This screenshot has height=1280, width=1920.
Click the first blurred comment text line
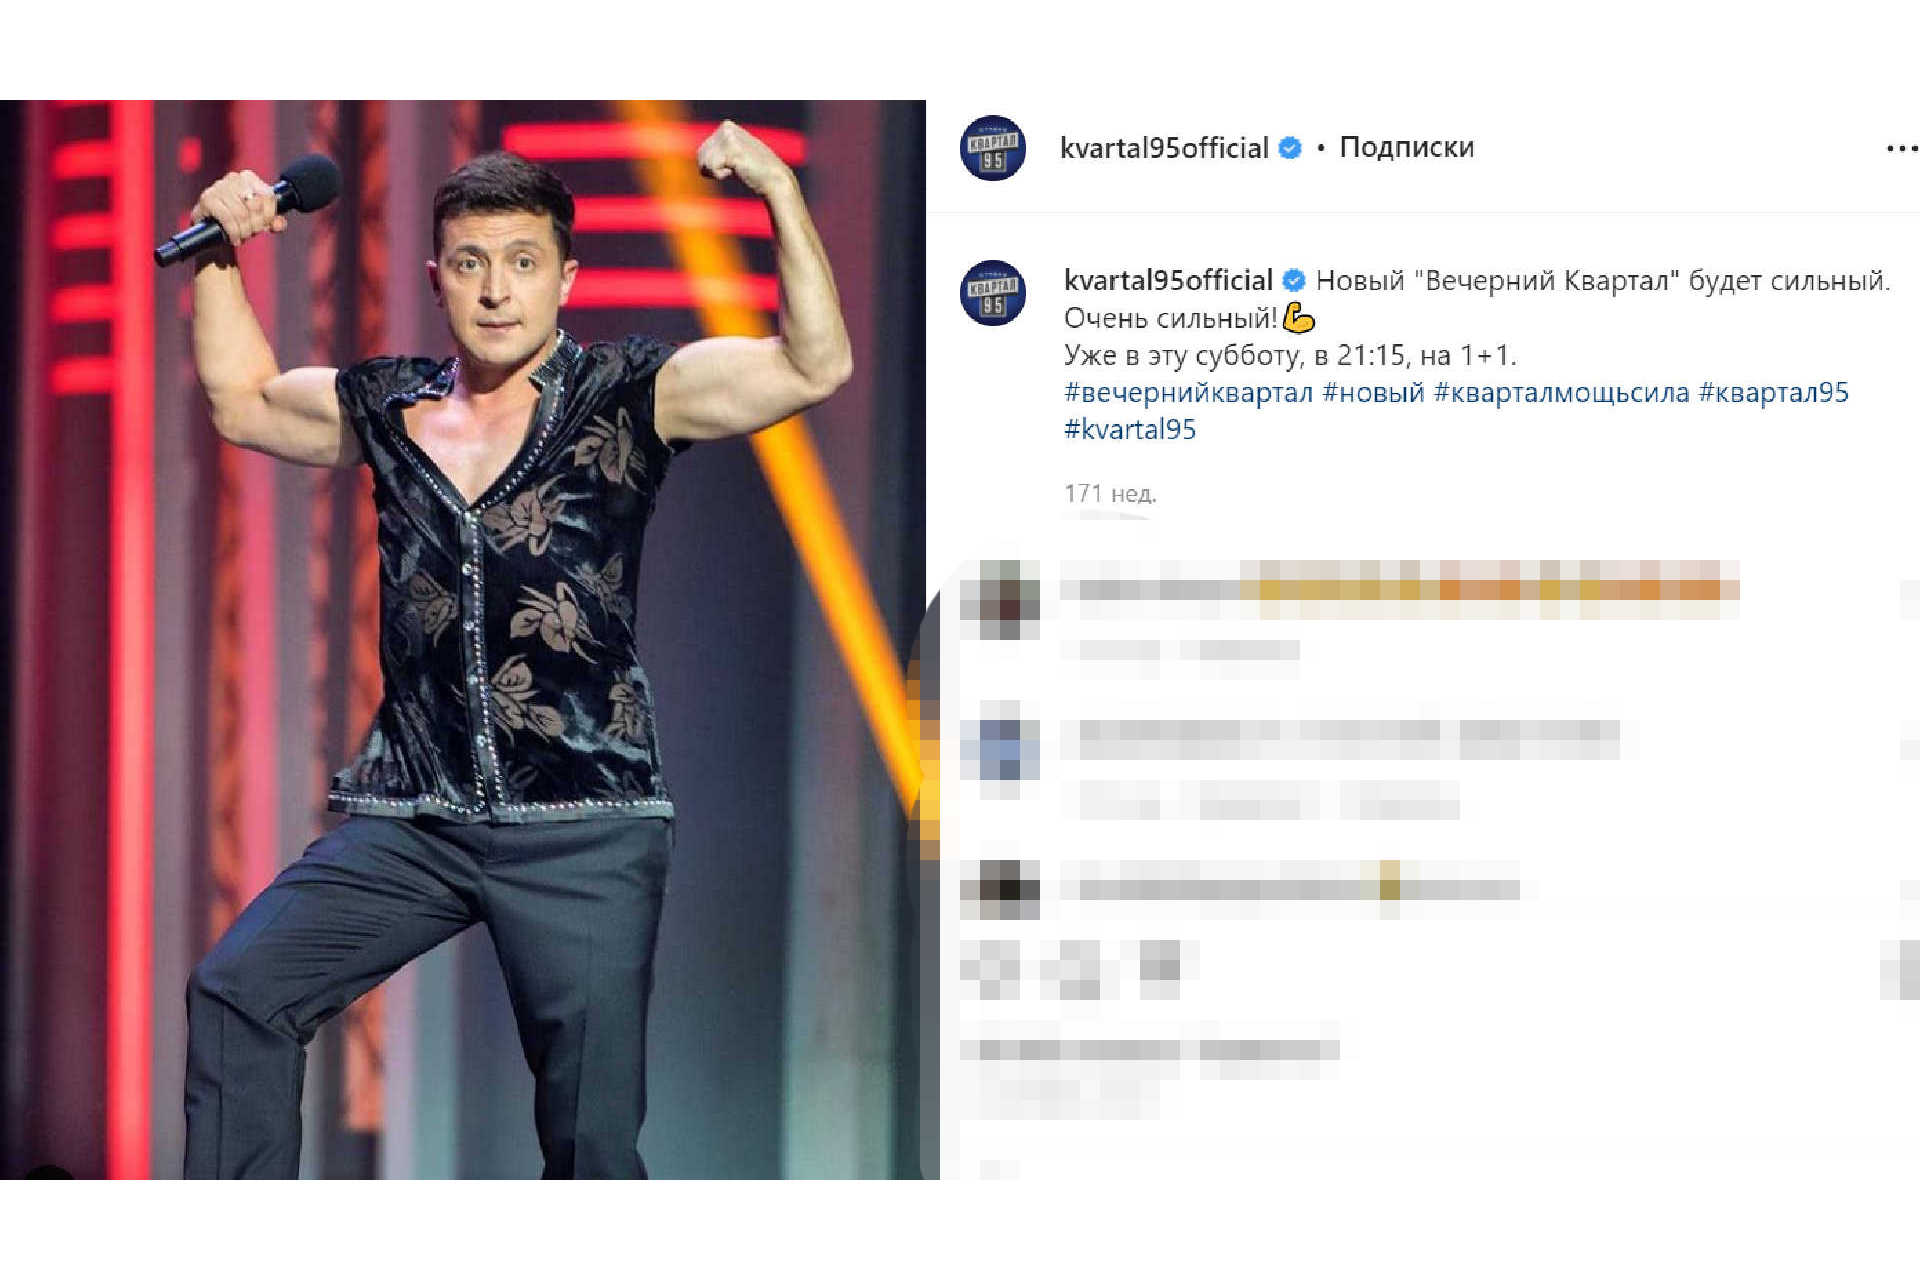tap(1400, 589)
